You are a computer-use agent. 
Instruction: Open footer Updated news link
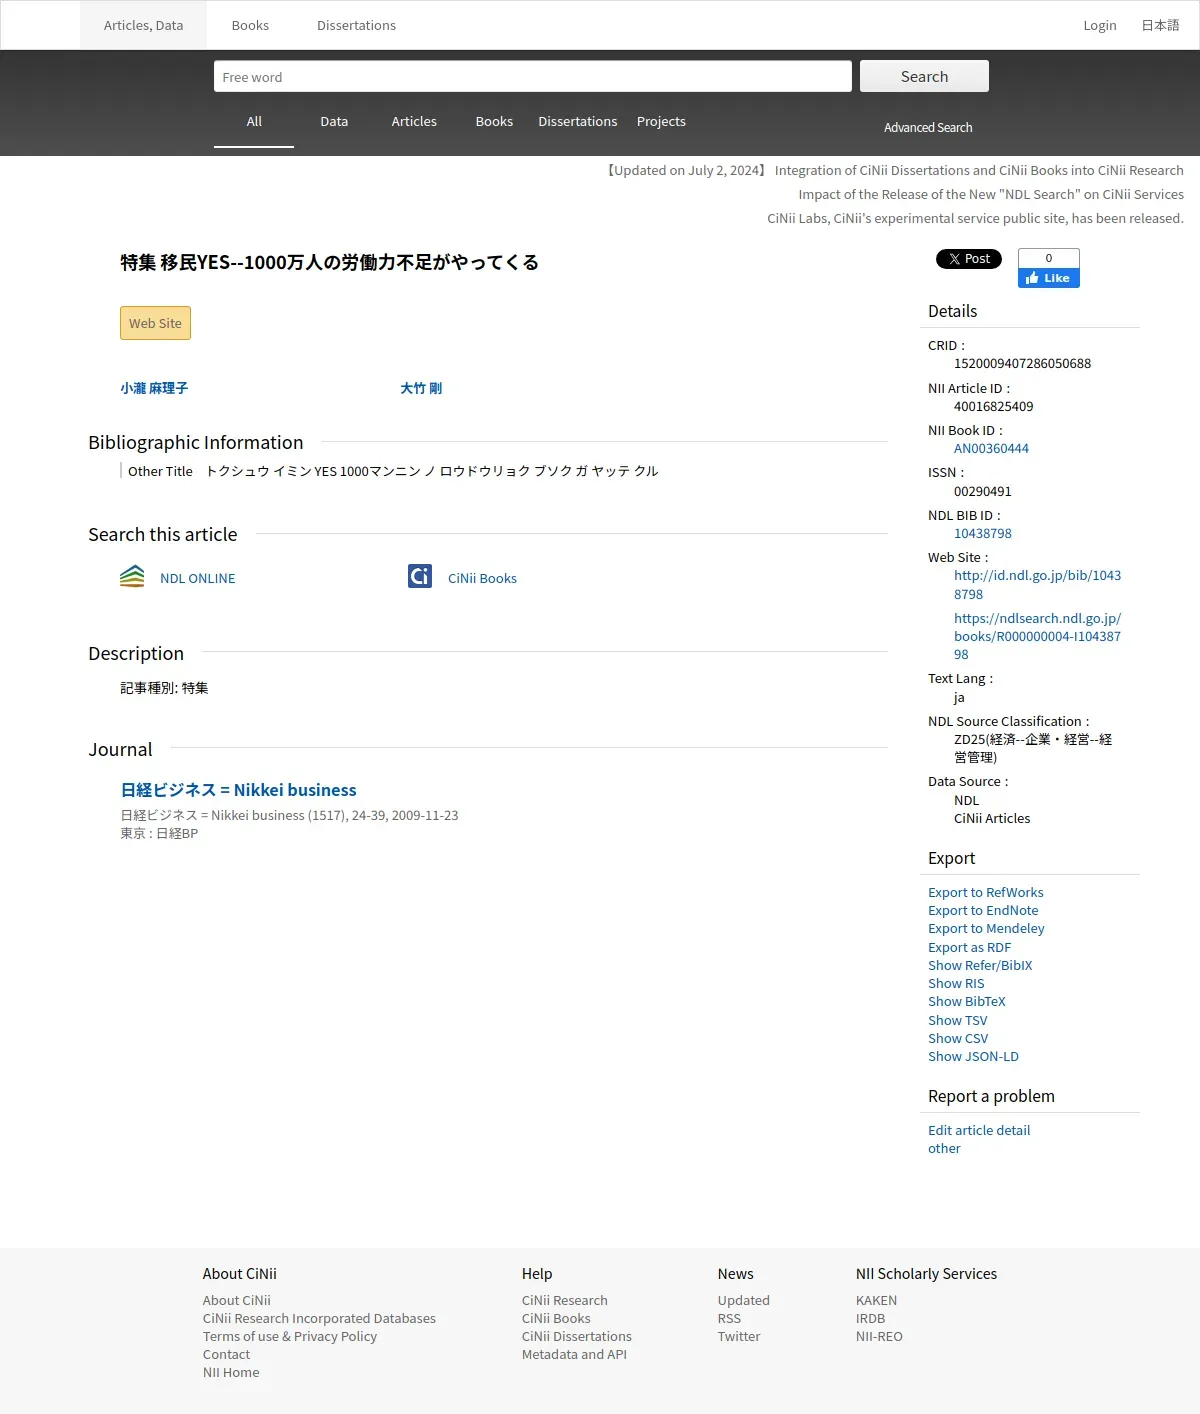(x=743, y=1301)
